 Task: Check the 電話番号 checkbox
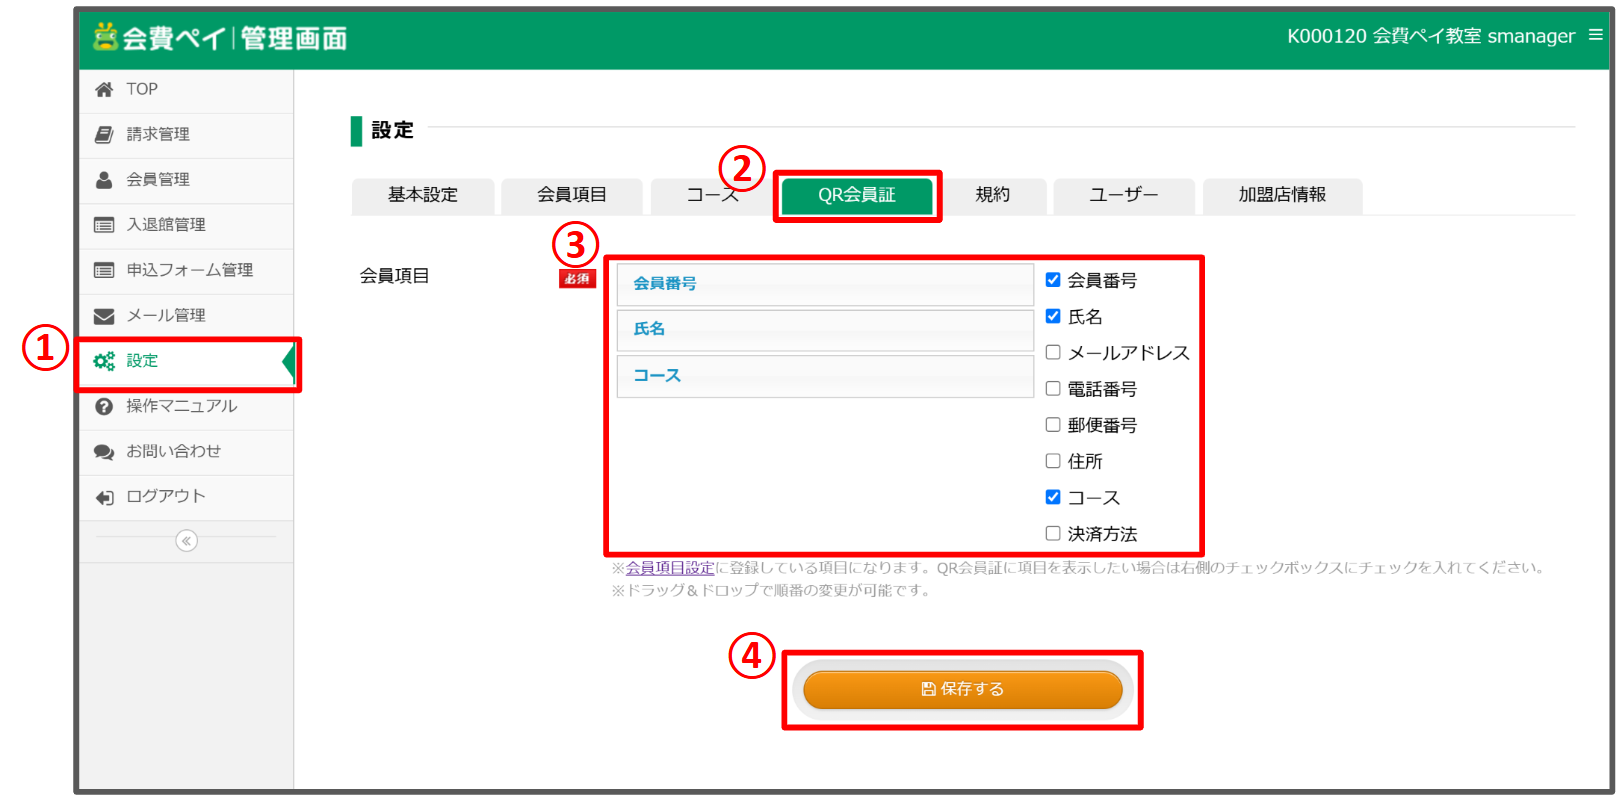[x=1053, y=388]
